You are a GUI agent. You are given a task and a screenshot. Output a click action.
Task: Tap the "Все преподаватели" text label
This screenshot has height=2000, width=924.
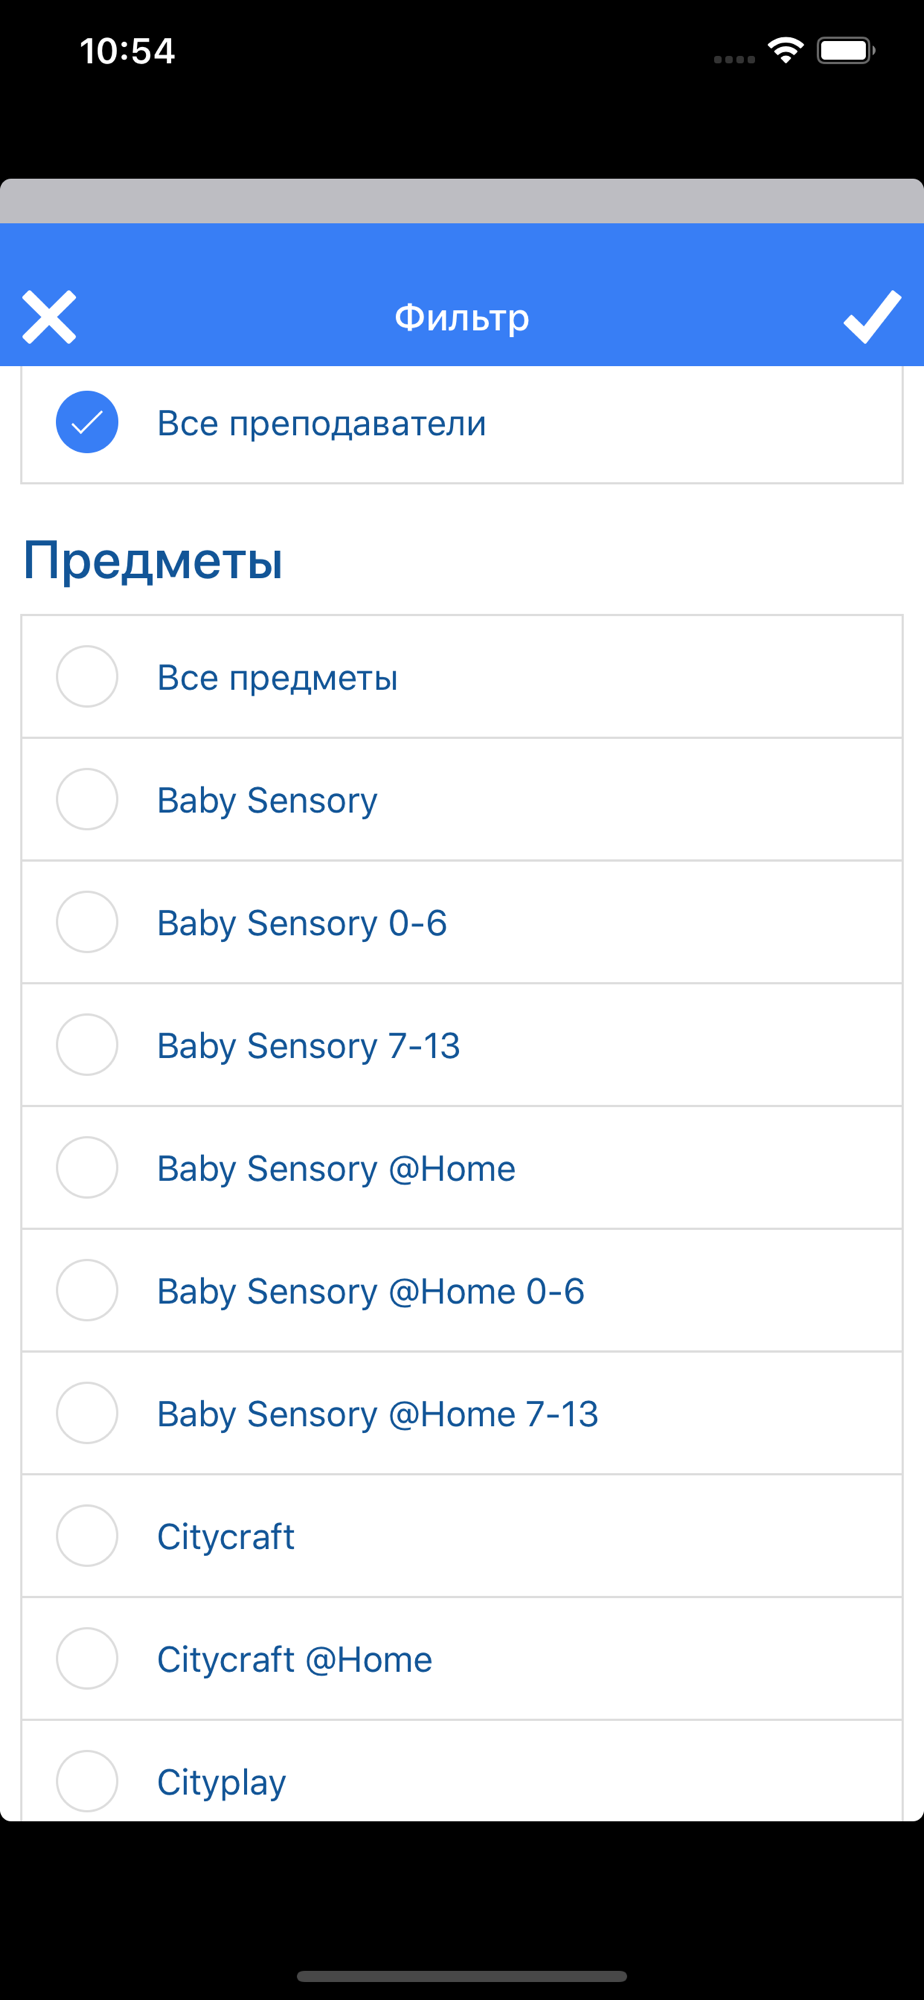[322, 423]
